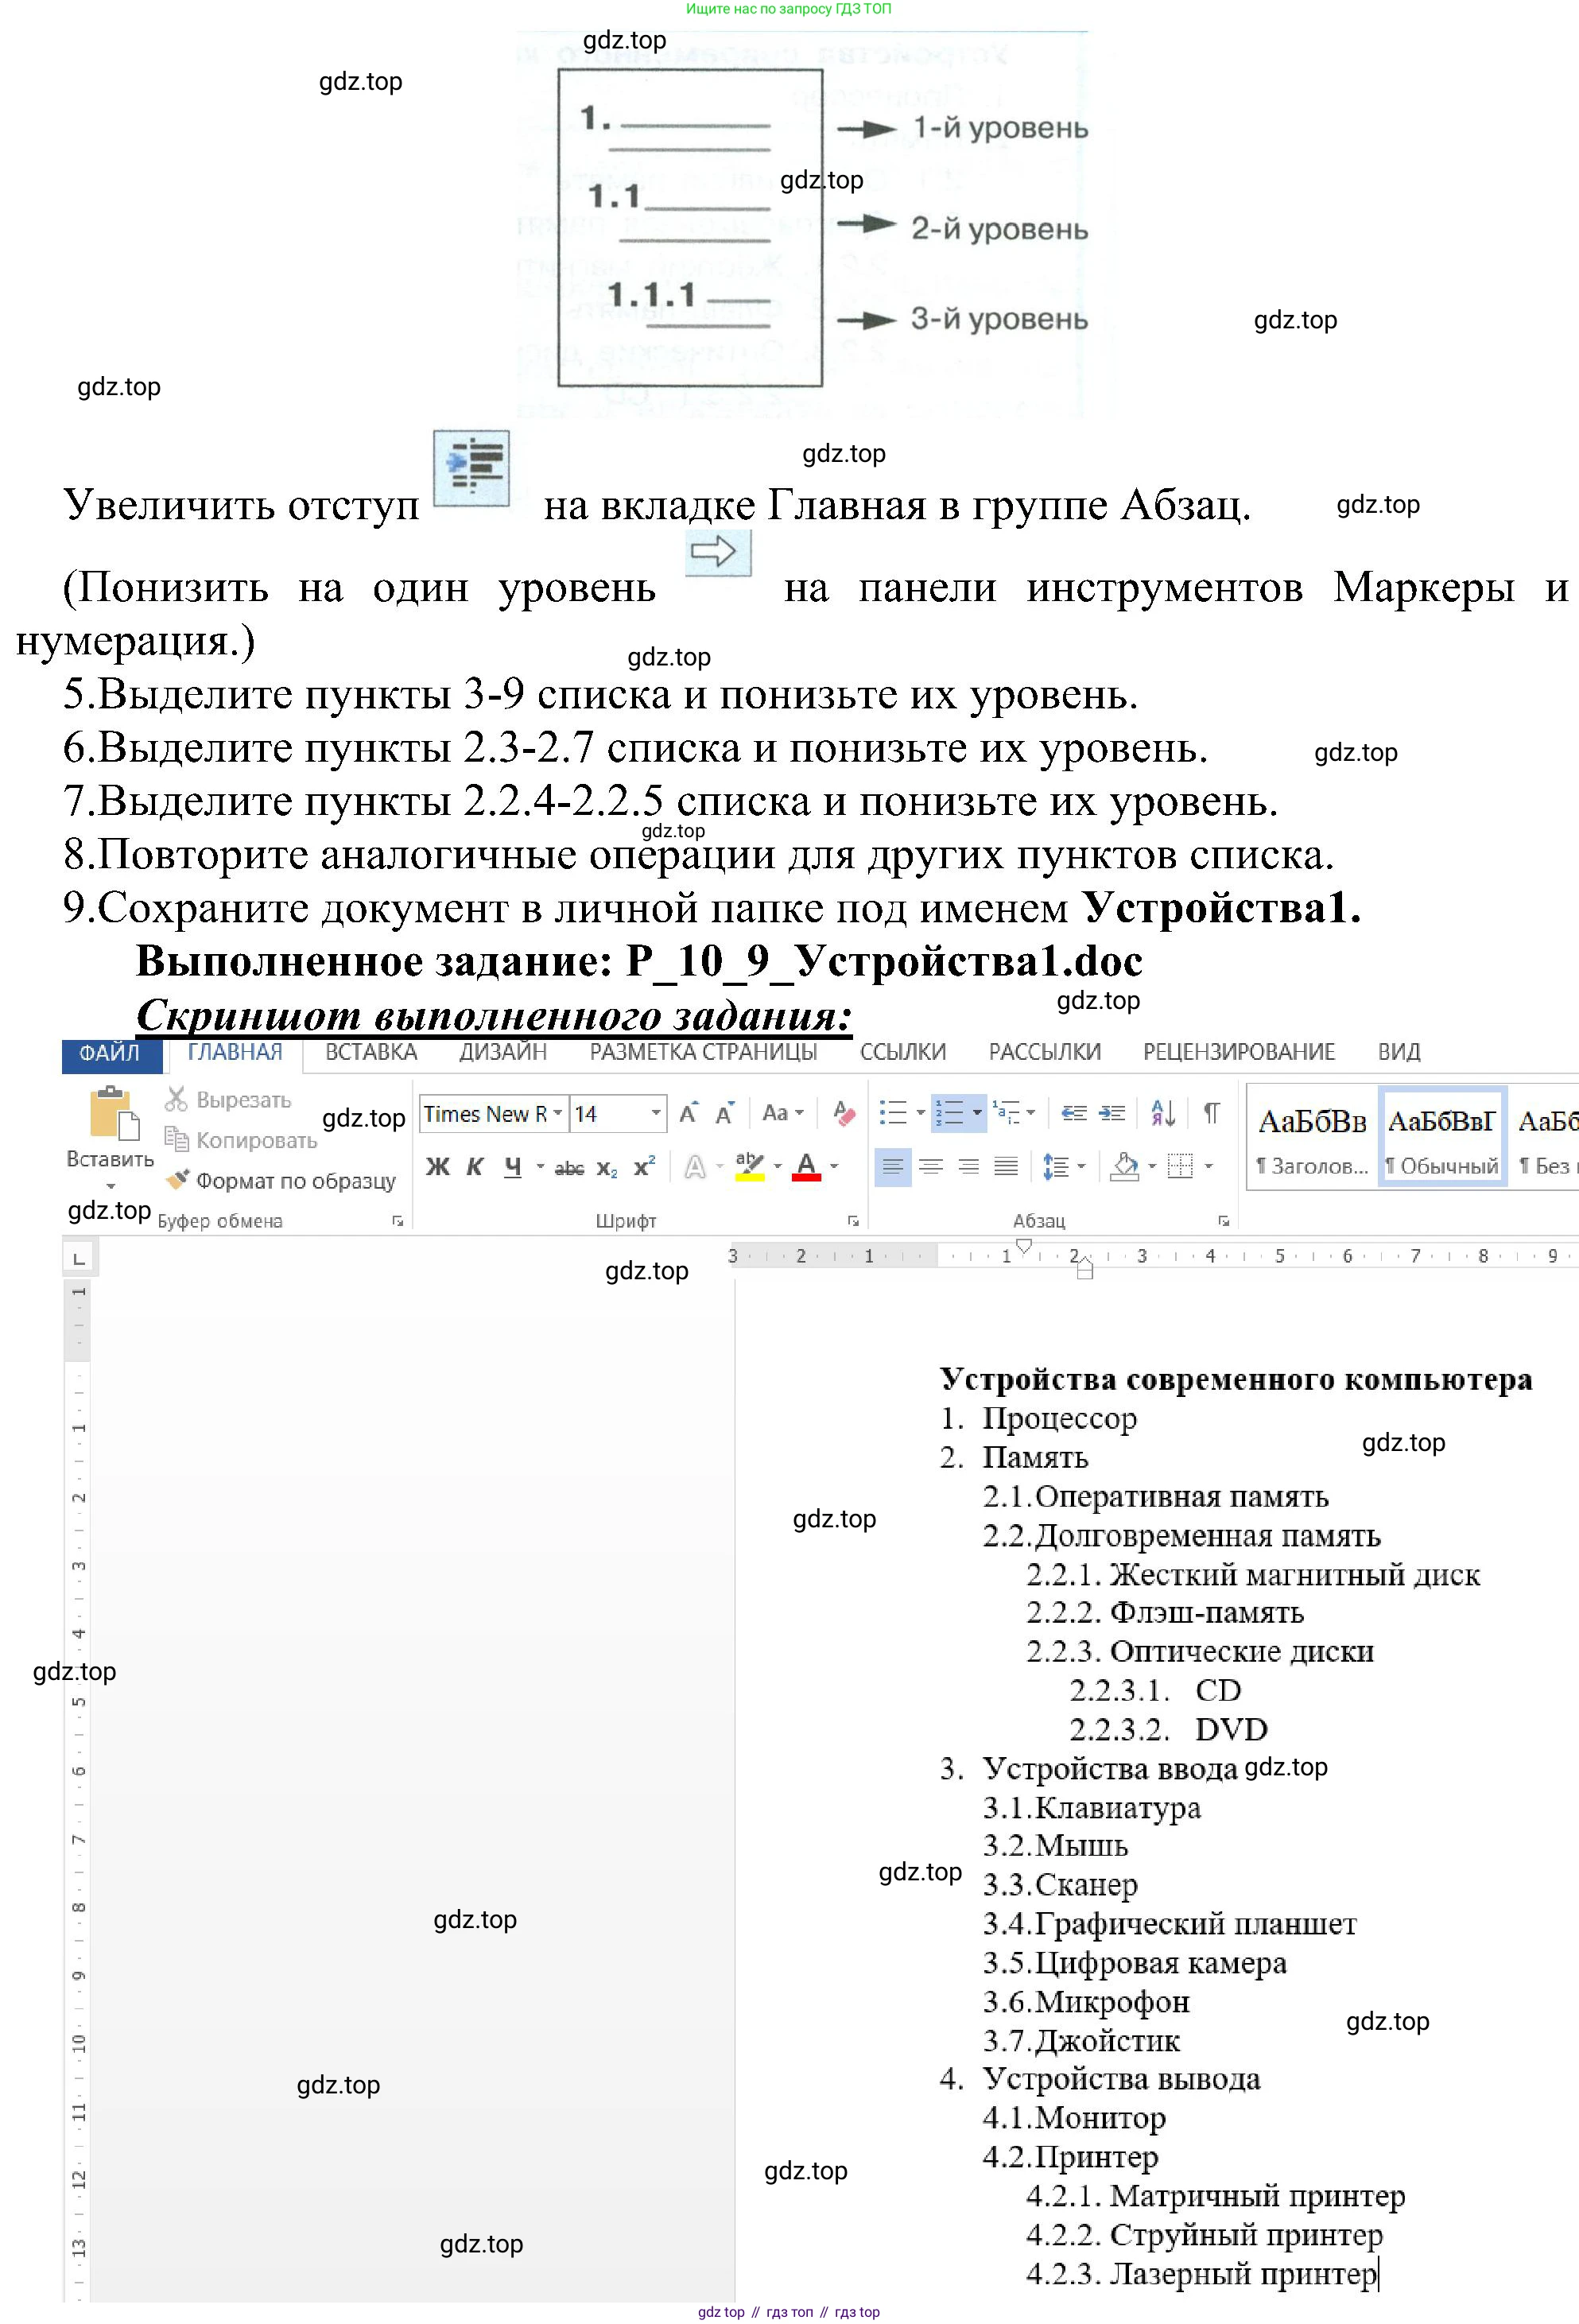Toggle align left paragraph button

(x=893, y=1166)
